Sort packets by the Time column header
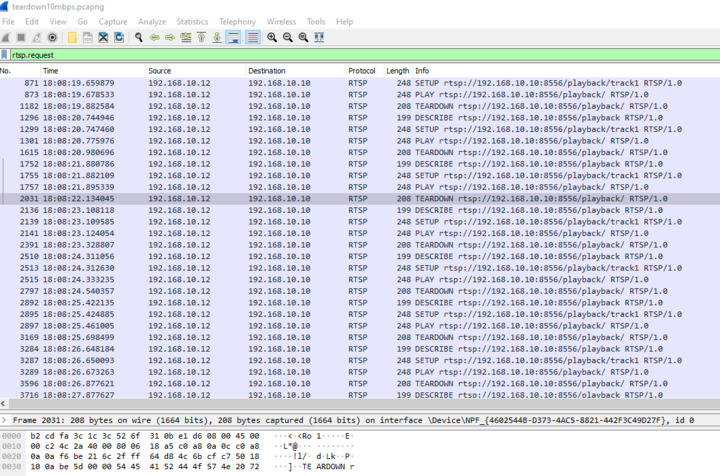Image resolution: width=720 pixels, height=476 pixels. (x=50, y=71)
